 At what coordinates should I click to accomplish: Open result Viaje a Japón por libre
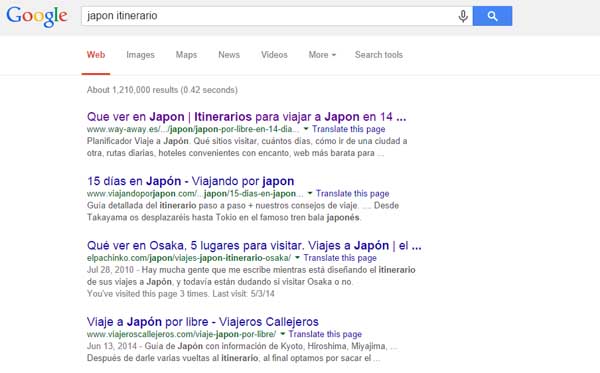[203, 321]
